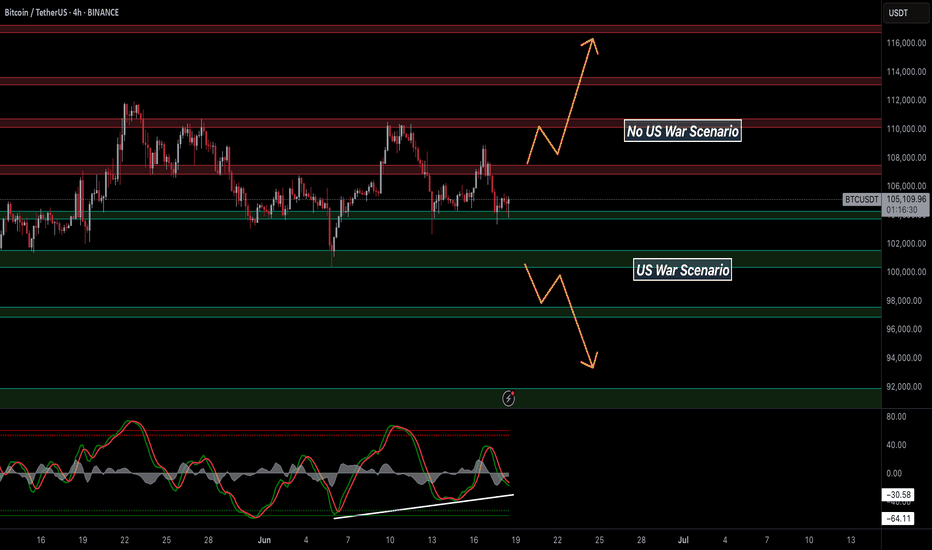The height and width of the screenshot is (550, 932).
Task: Click the 96,000.00 price axis label
Action: coord(906,329)
